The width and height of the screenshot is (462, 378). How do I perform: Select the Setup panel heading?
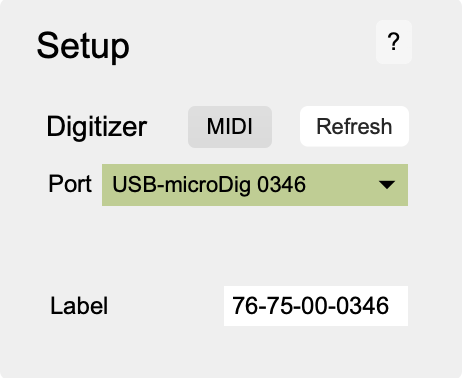[83, 46]
